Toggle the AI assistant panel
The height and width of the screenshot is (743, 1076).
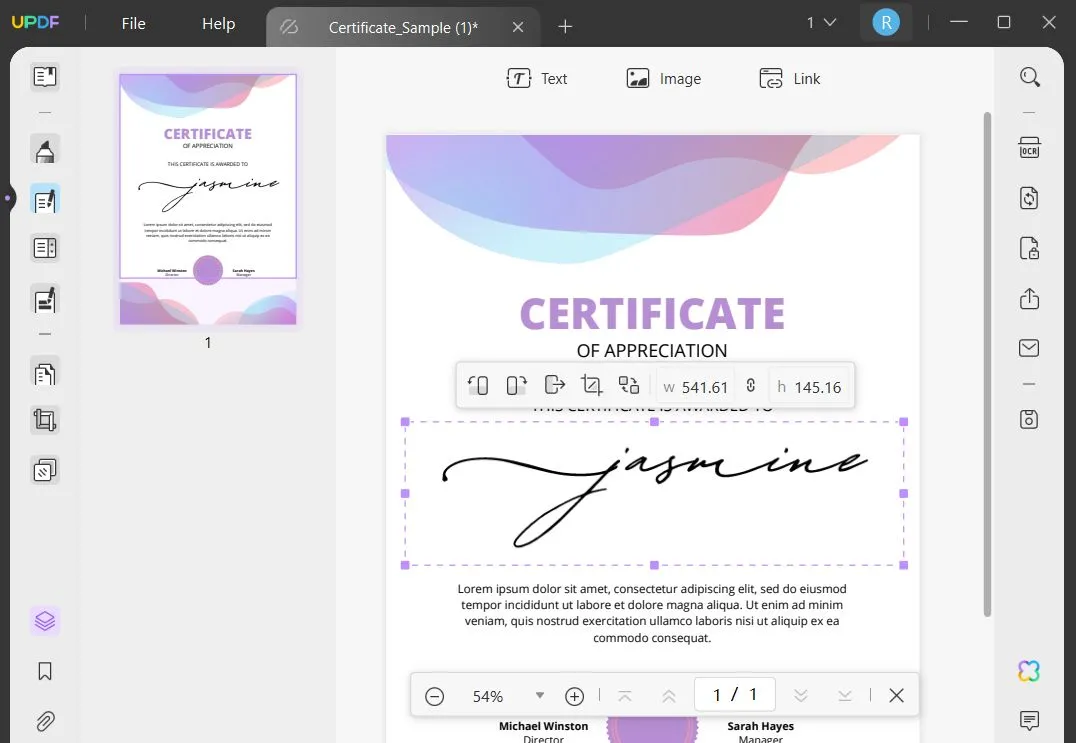click(1029, 670)
